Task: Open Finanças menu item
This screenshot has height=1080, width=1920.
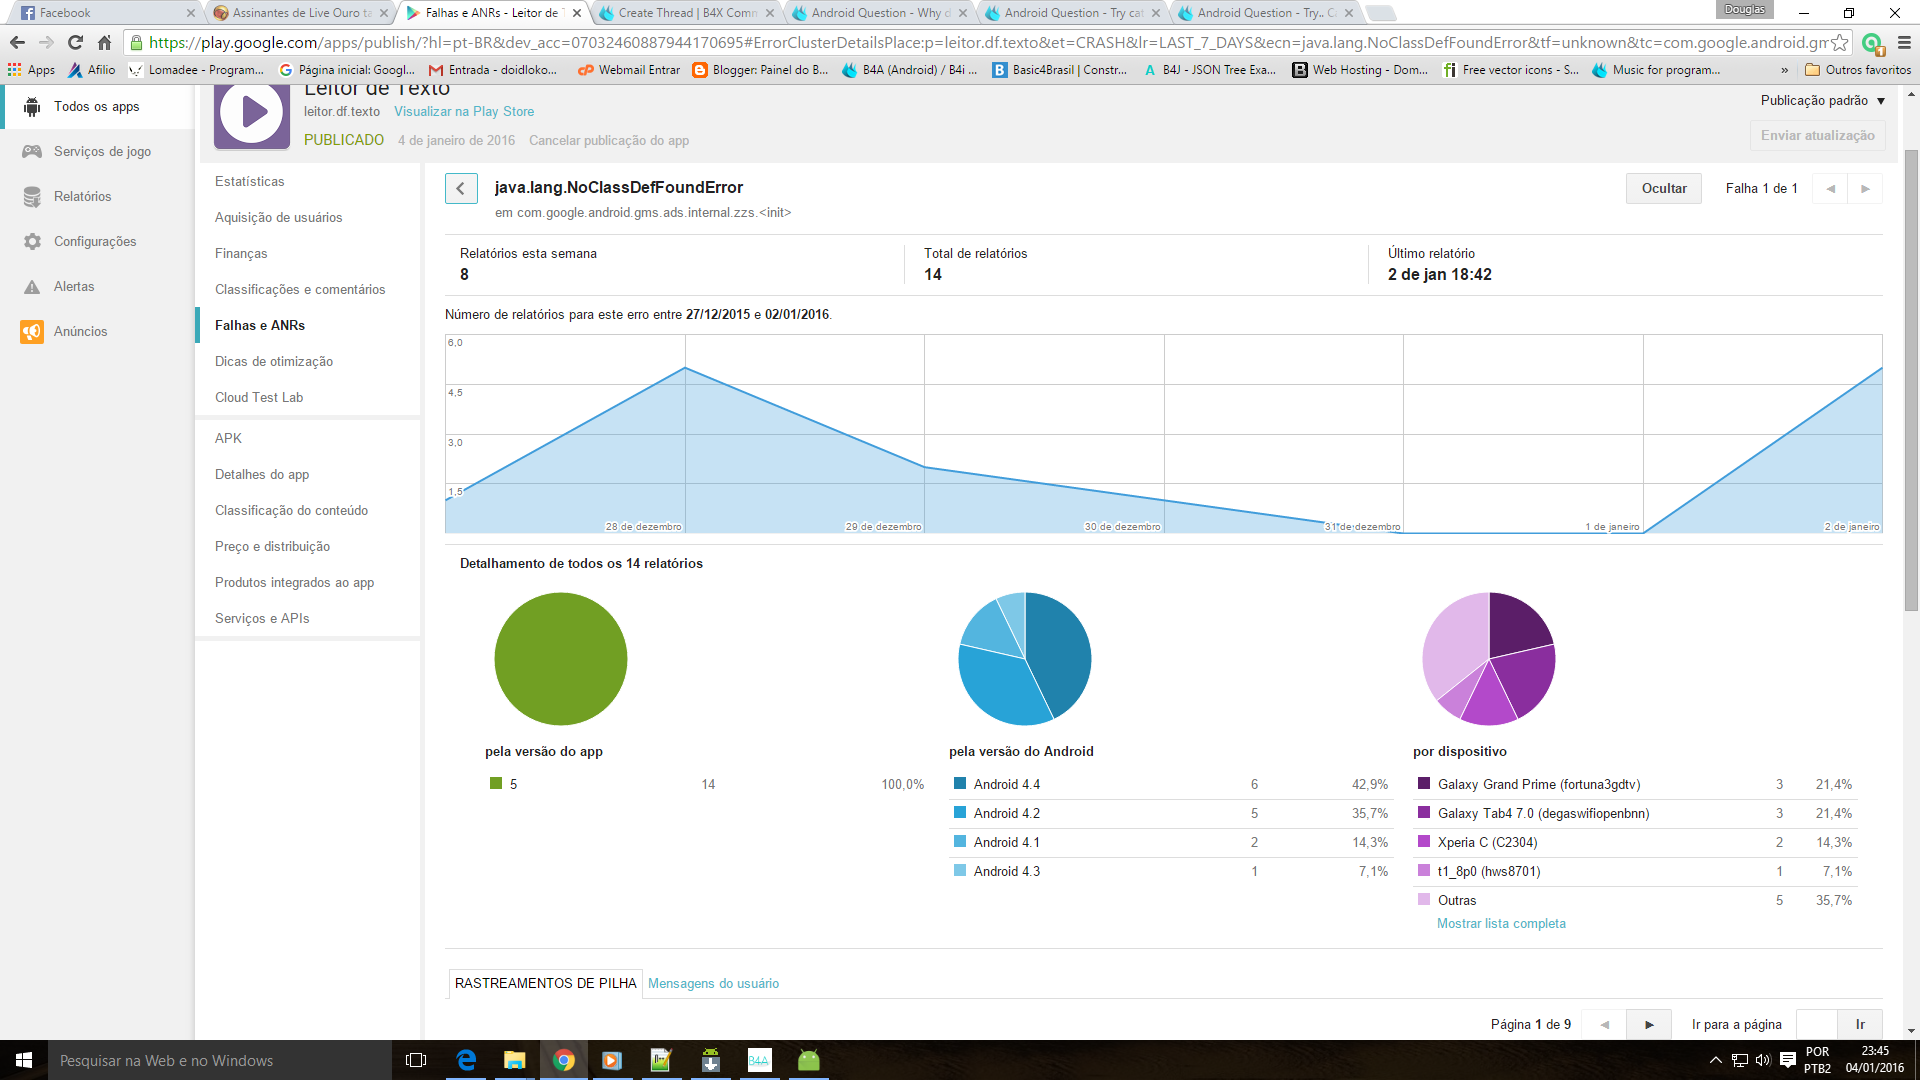Action: 241,253
